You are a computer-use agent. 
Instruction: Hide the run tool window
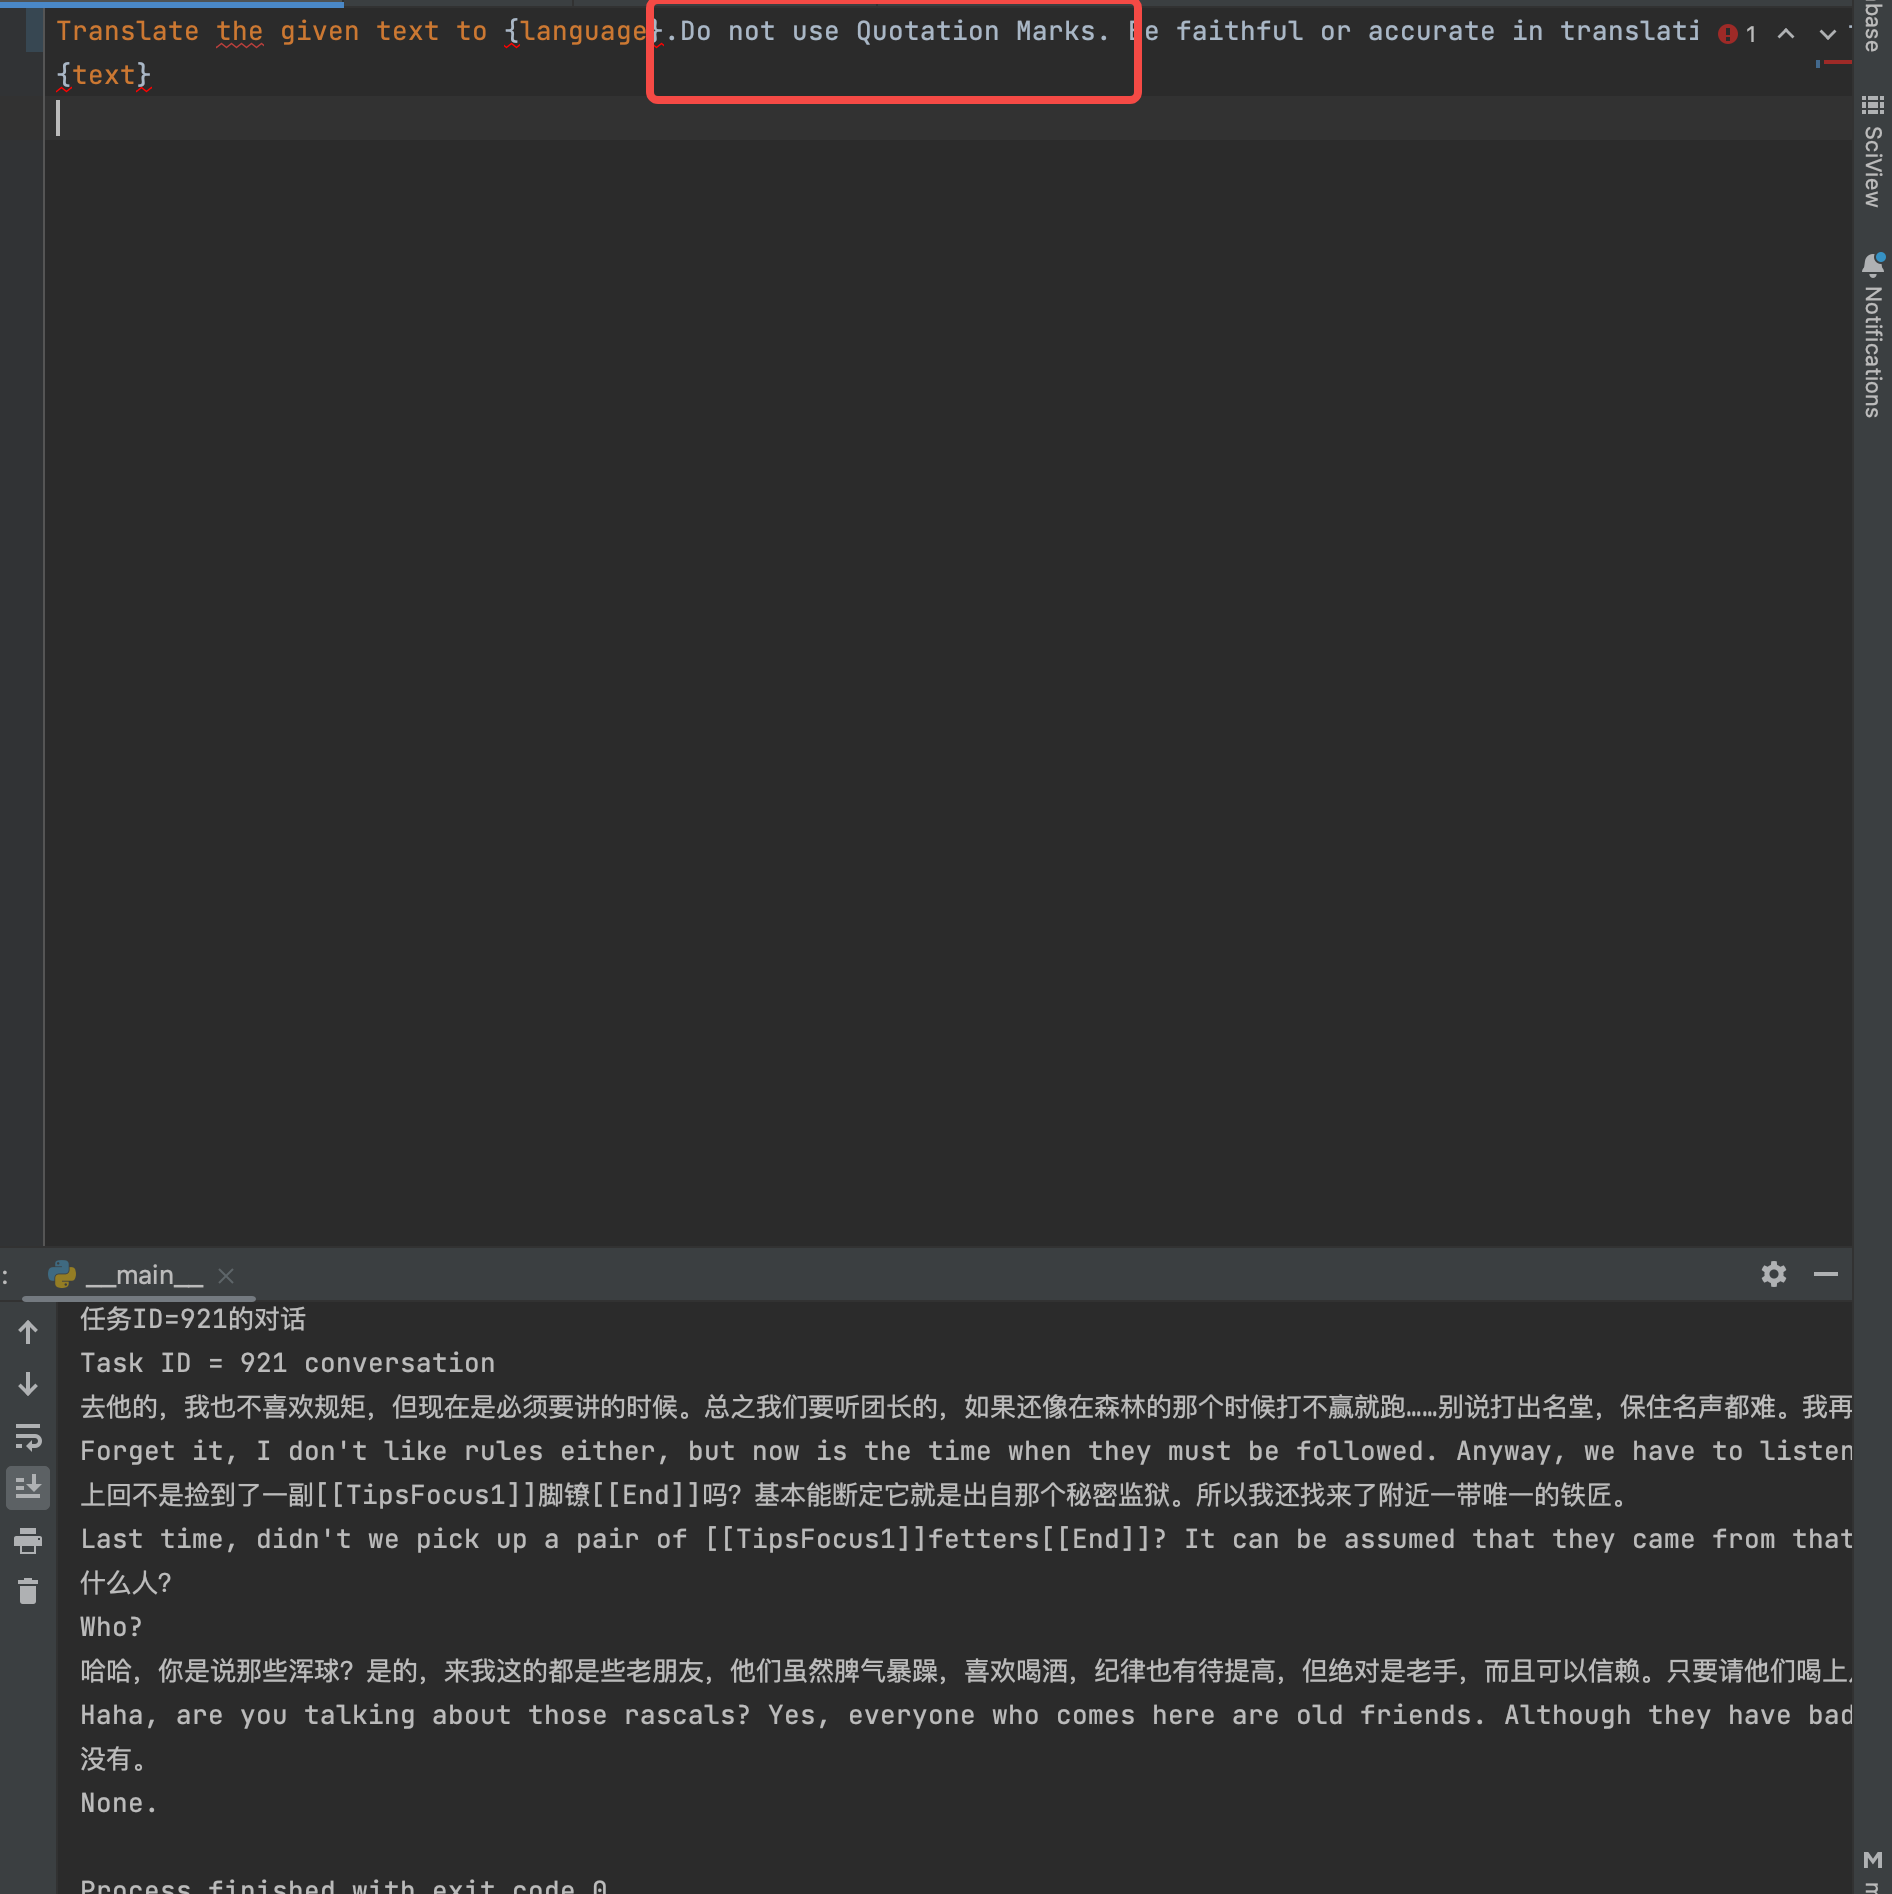(x=1827, y=1274)
